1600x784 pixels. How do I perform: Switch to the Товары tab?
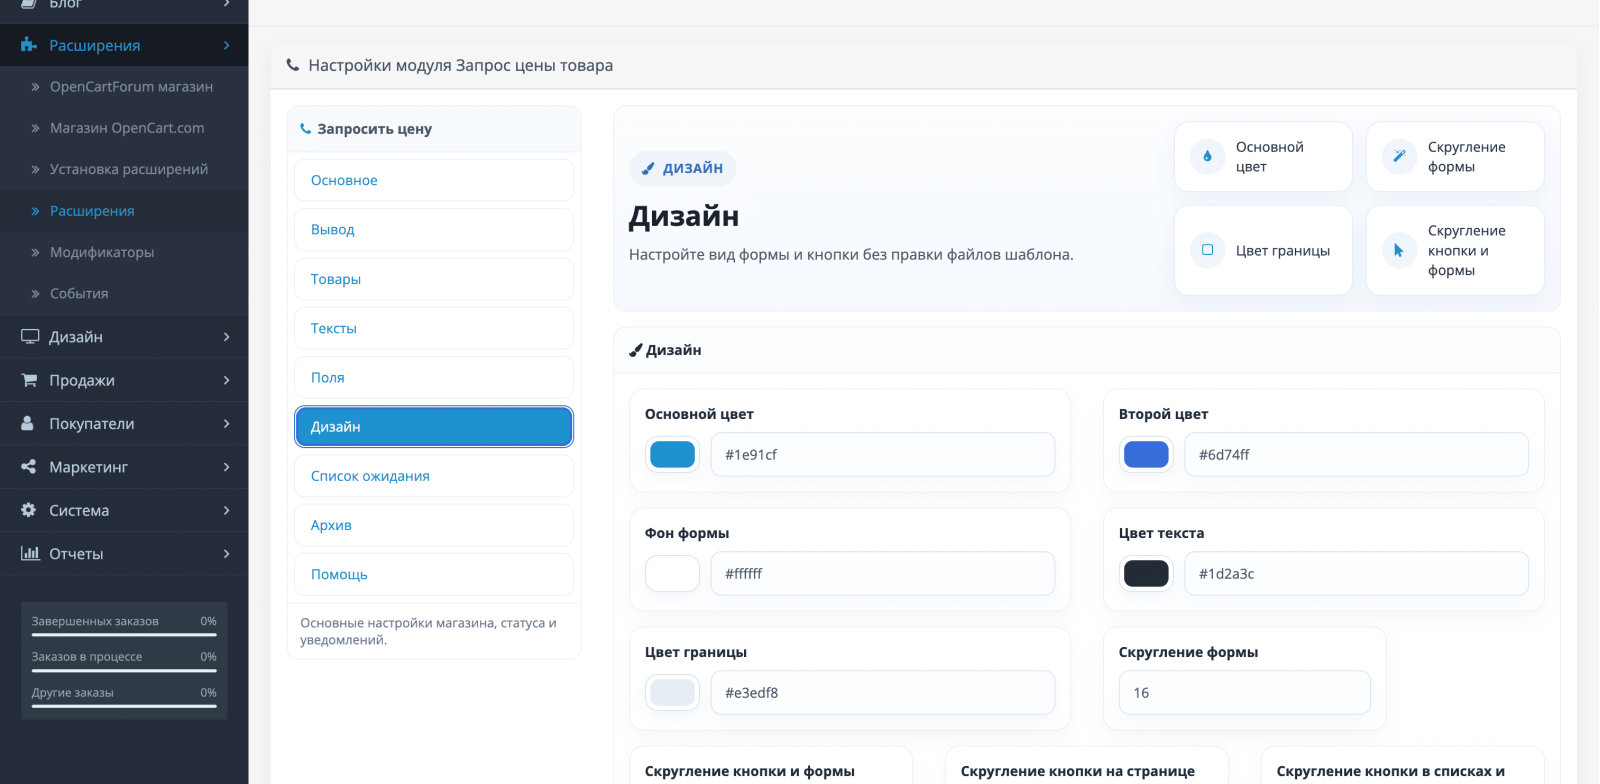click(434, 279)
